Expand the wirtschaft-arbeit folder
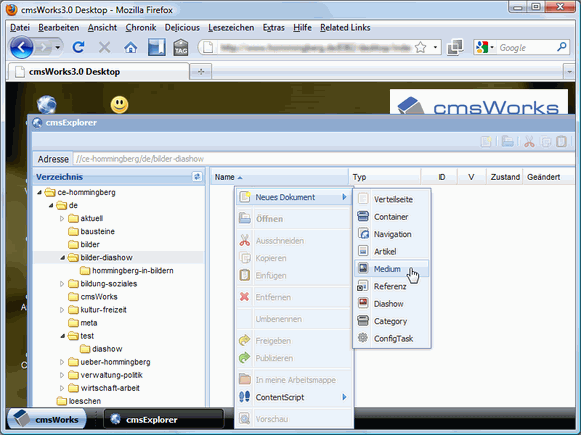This screenshot has height=435, width=581. [62, 388]
